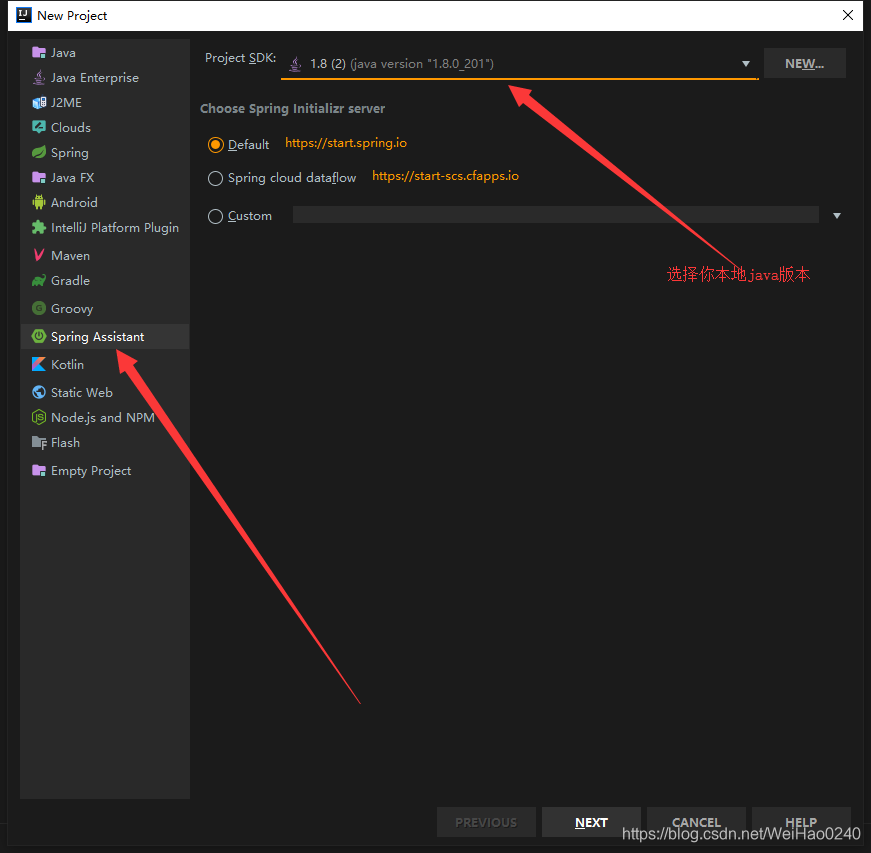The height and width of the screenshot is (853, 871).
Task: Click the Project SDK selection field
Action: (x=519, y=64)
